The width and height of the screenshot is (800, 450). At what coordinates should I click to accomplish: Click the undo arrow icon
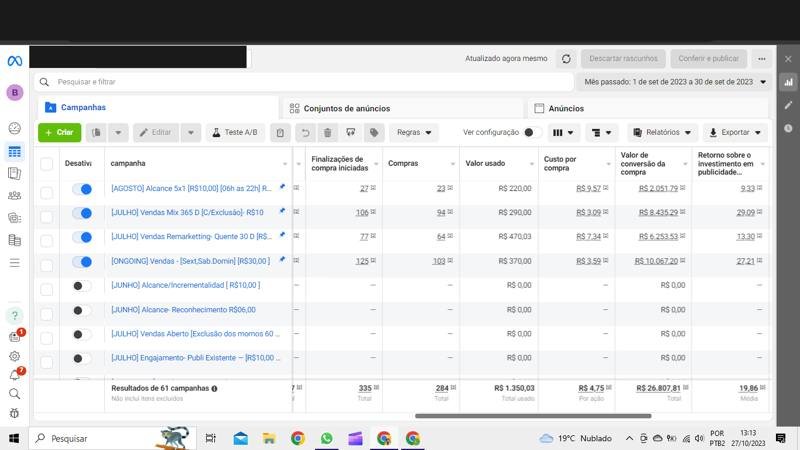(305, 133)
